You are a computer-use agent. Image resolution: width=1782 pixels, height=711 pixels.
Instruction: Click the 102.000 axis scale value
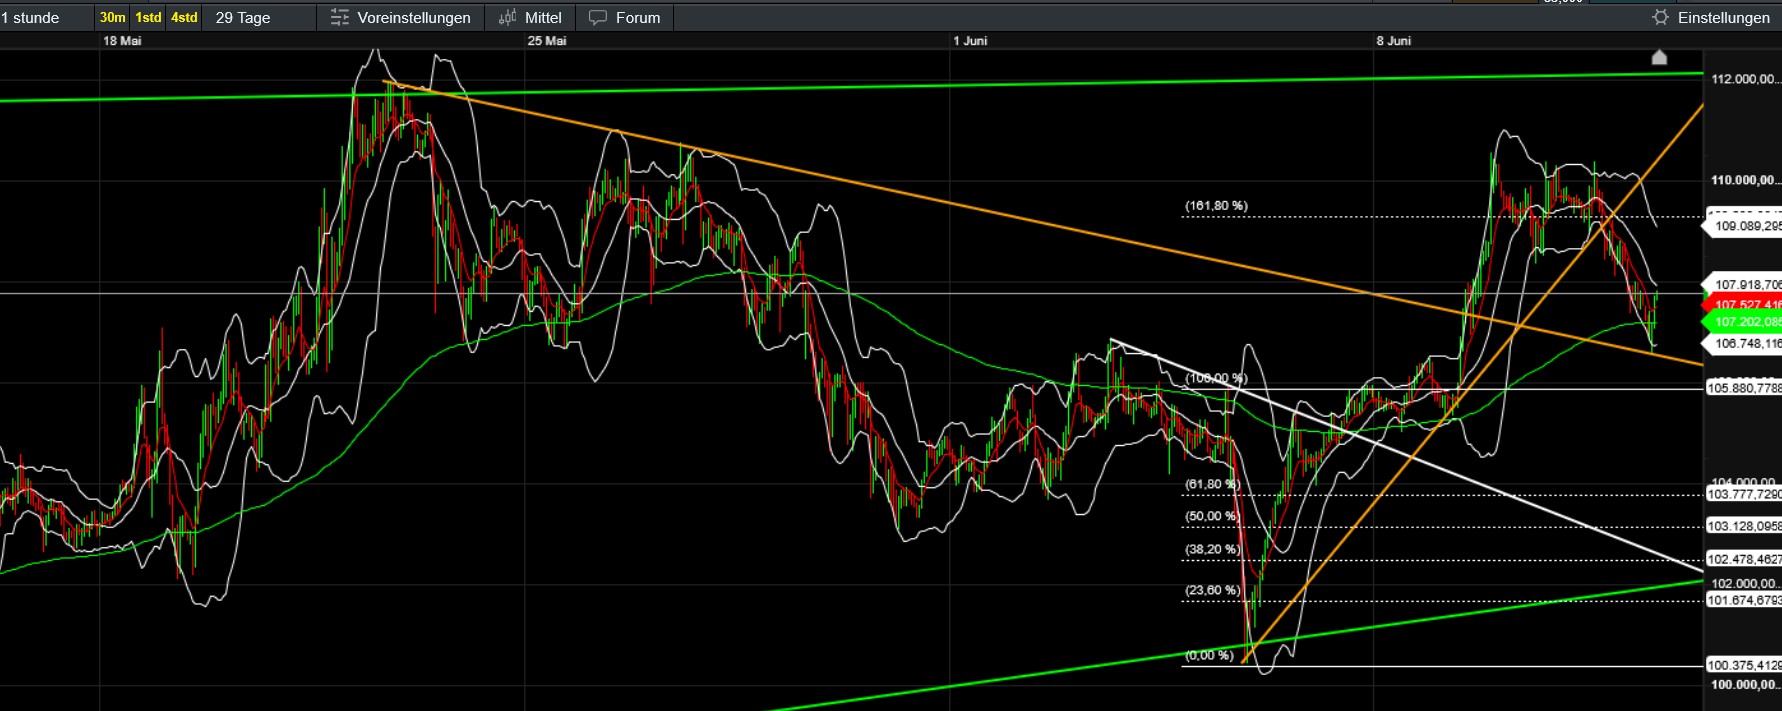tap(1745, 583)
